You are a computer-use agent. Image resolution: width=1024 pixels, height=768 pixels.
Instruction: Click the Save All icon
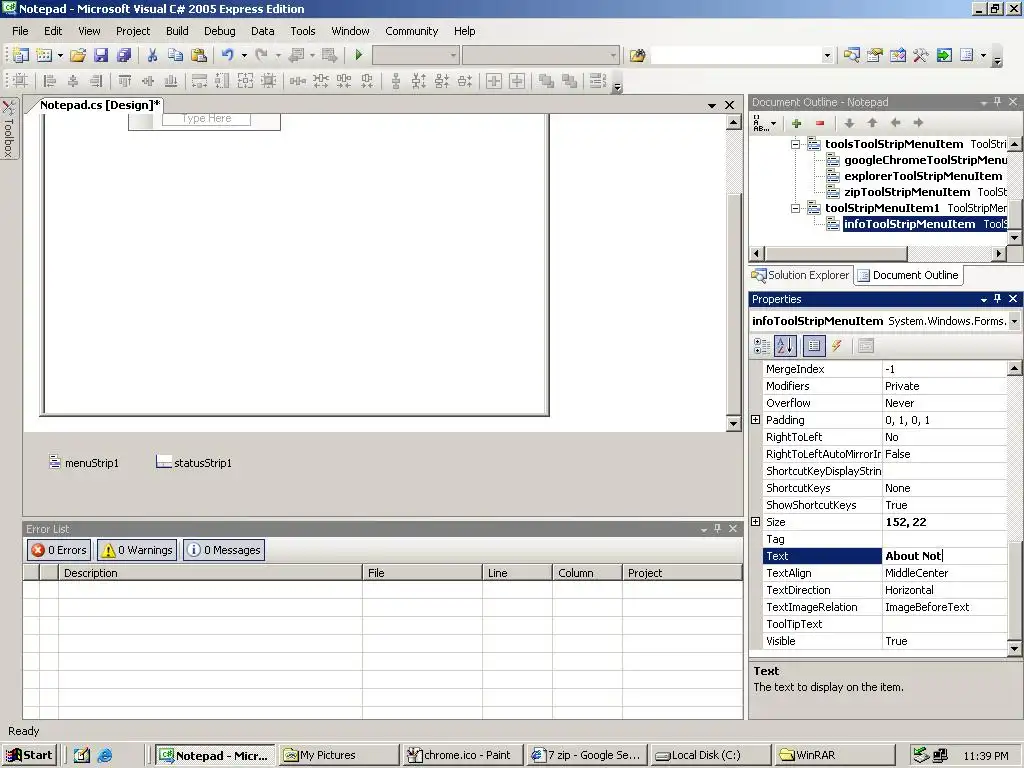(123, 56)
